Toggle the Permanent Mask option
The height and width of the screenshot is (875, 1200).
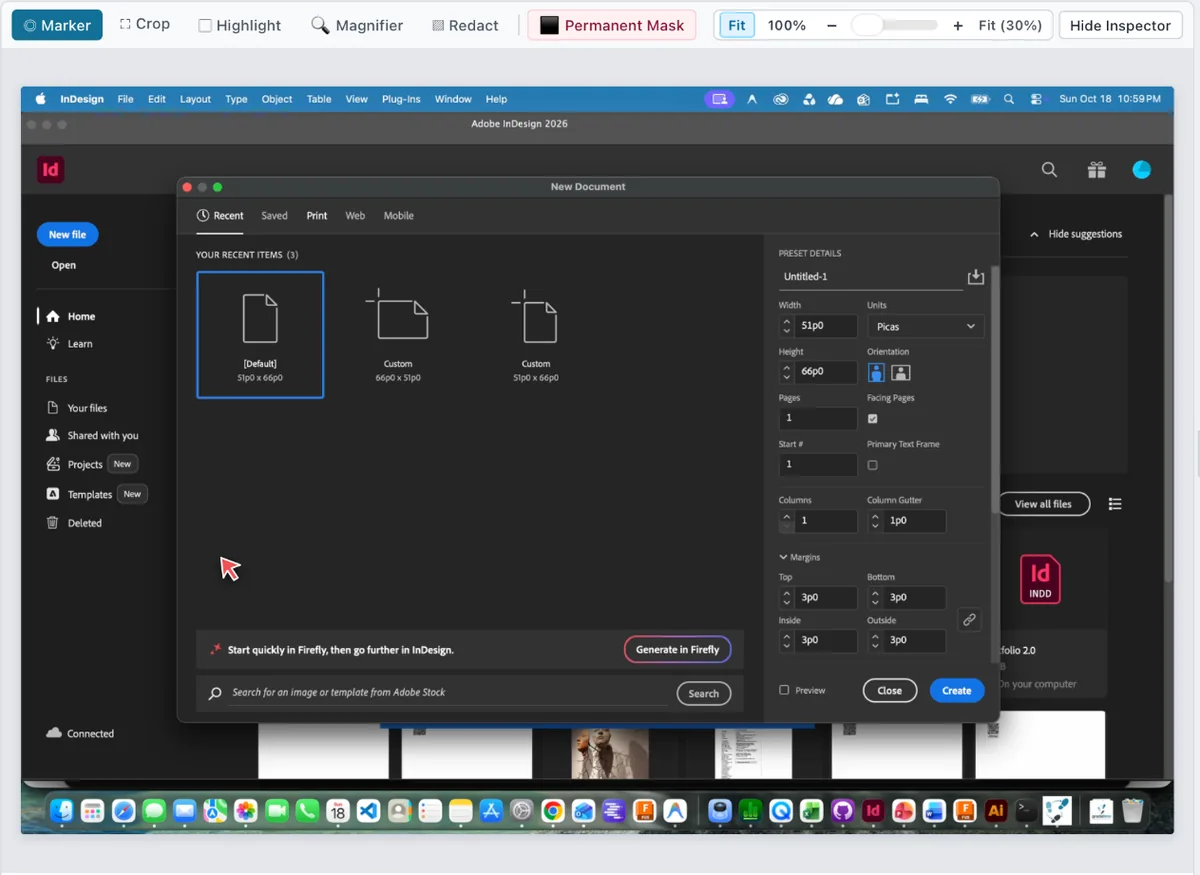click(612, 25)
